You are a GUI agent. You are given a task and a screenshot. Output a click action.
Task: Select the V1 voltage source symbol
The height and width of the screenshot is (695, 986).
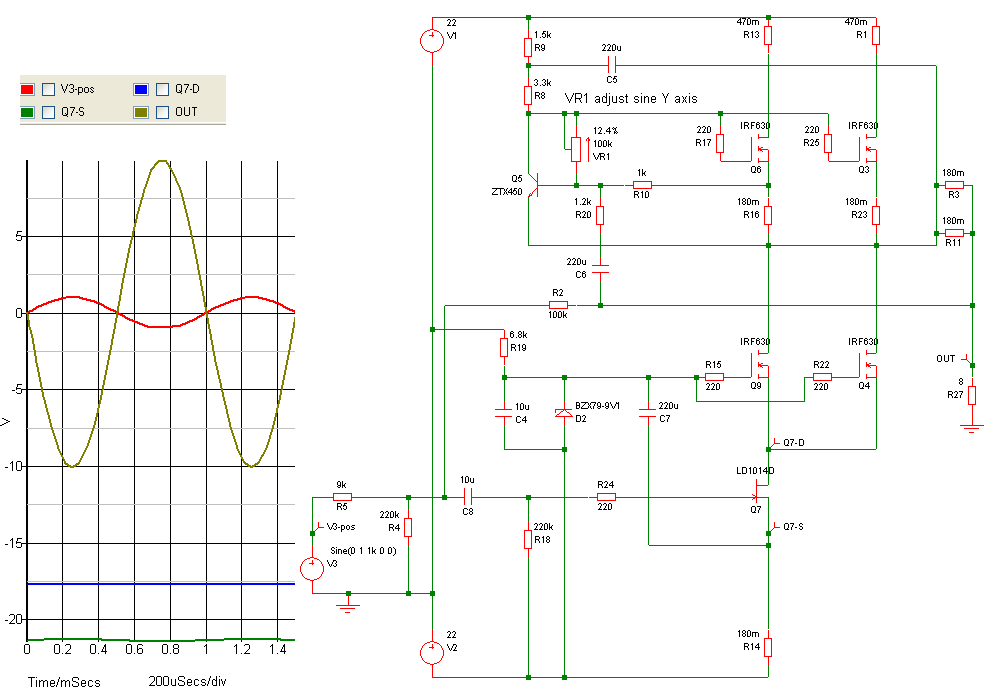[x=432, y=41]
